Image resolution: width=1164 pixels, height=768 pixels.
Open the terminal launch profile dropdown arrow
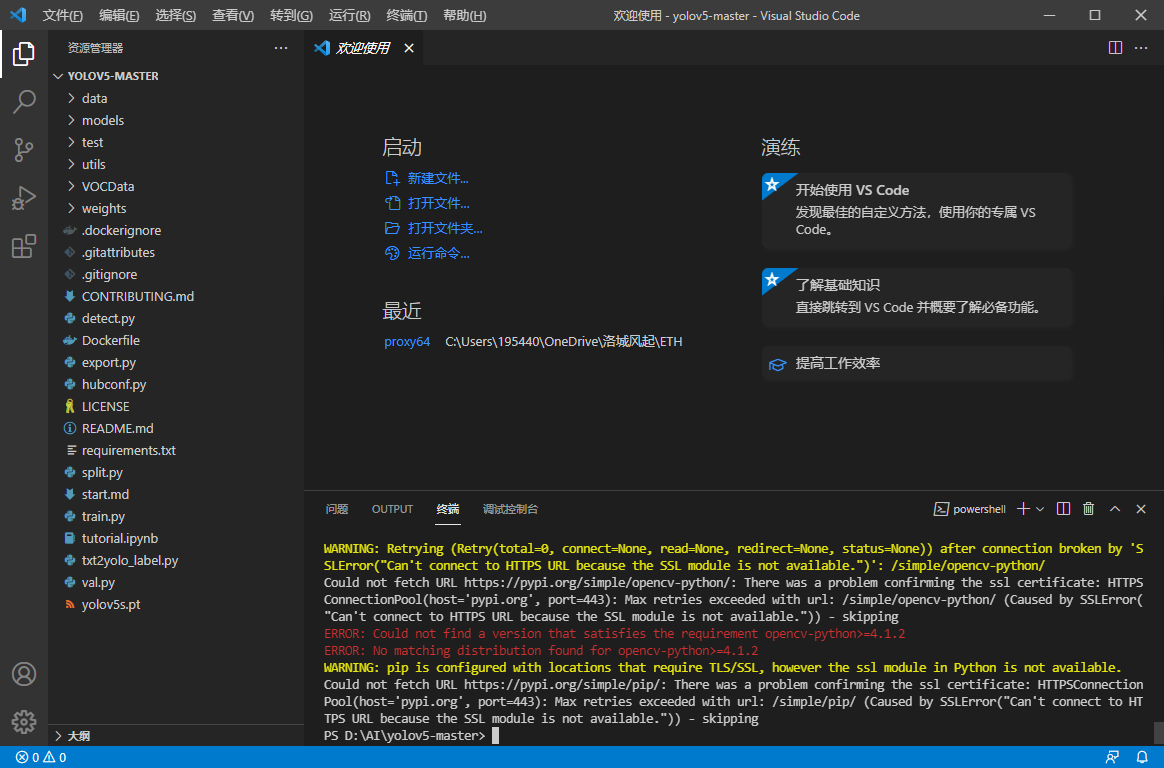(1040, 509)
